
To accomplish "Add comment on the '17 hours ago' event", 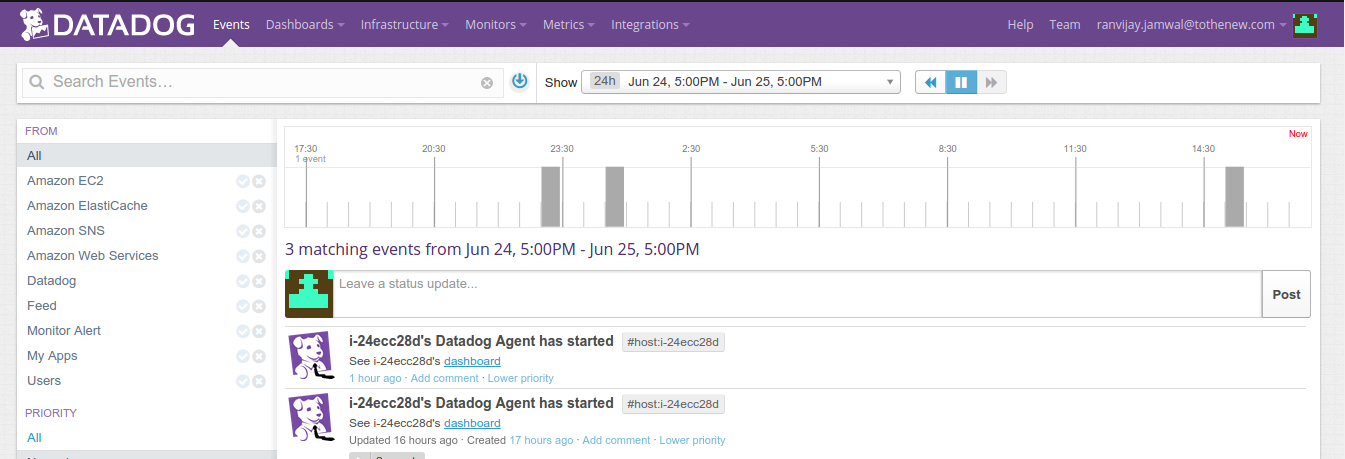I will [616, 440].
